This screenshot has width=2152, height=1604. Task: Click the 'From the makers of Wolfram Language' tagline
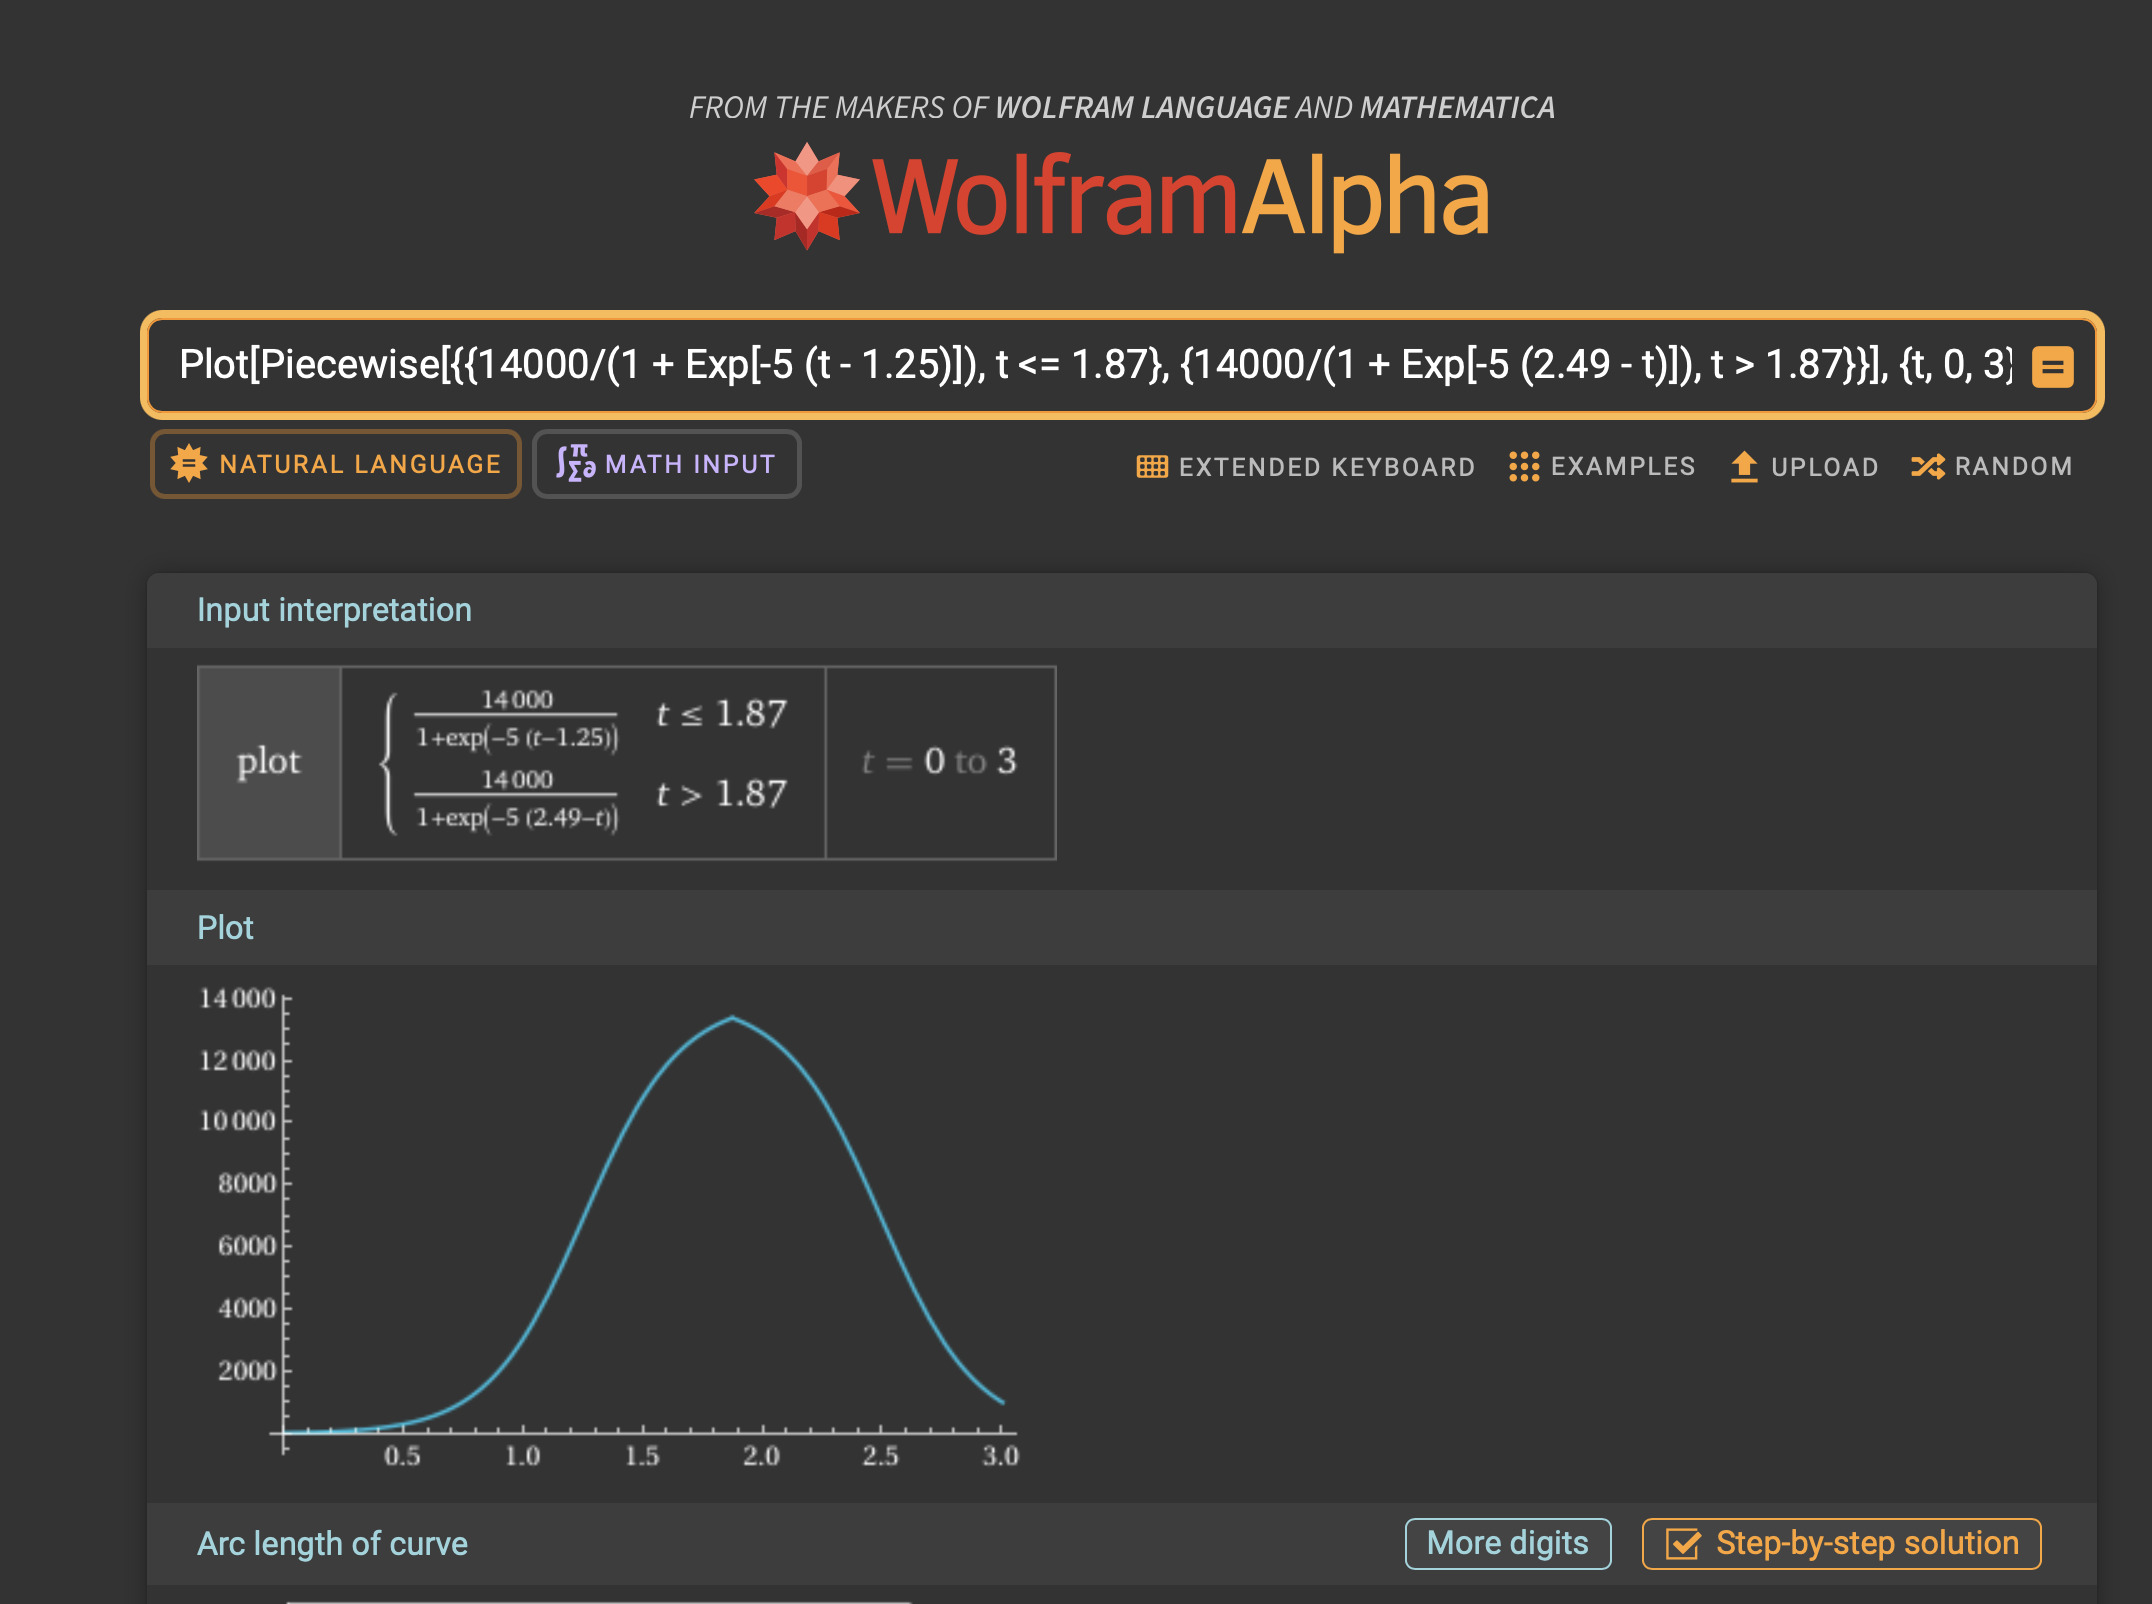coord(1122,107)
